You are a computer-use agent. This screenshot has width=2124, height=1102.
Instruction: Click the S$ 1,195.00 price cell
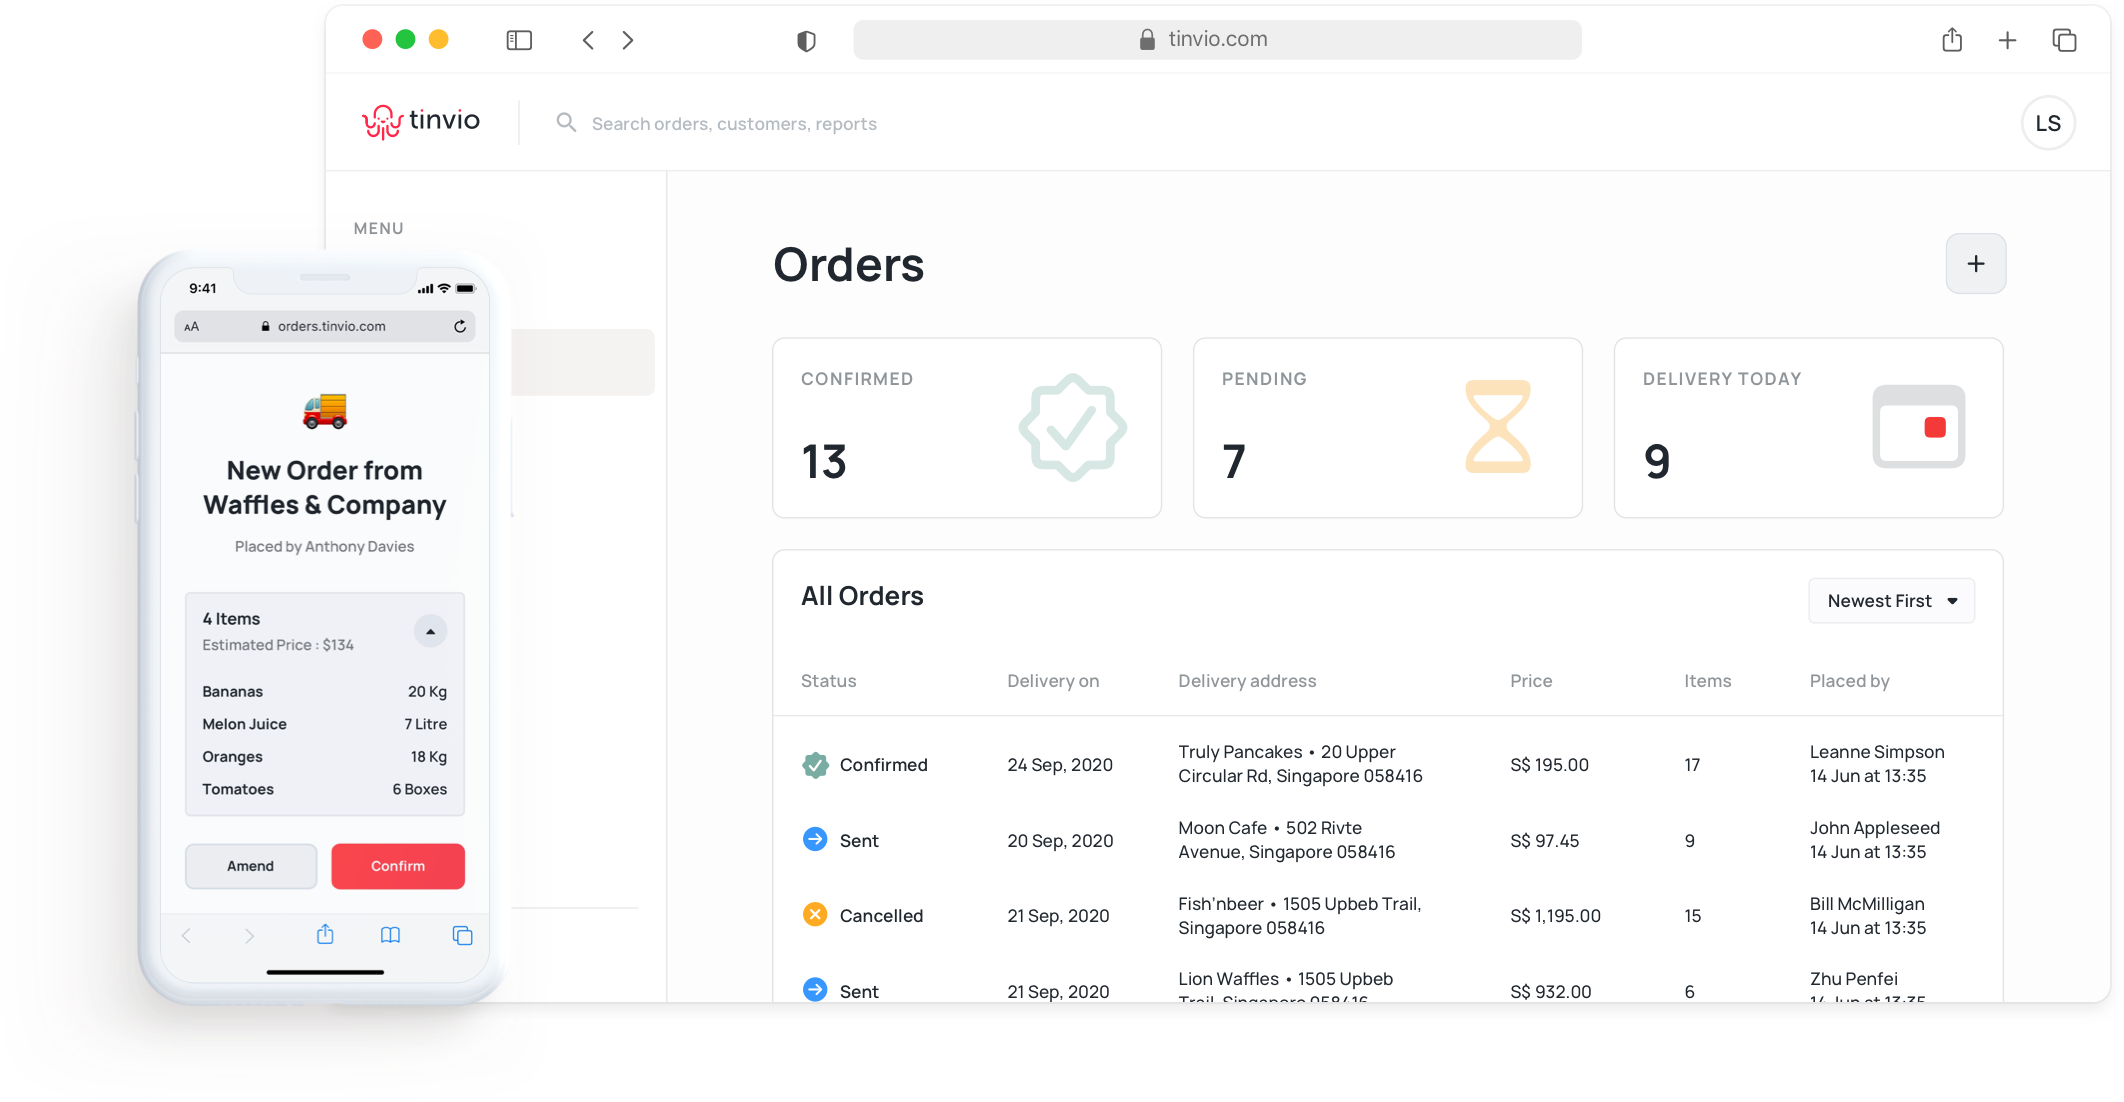tap(1555, 916)
